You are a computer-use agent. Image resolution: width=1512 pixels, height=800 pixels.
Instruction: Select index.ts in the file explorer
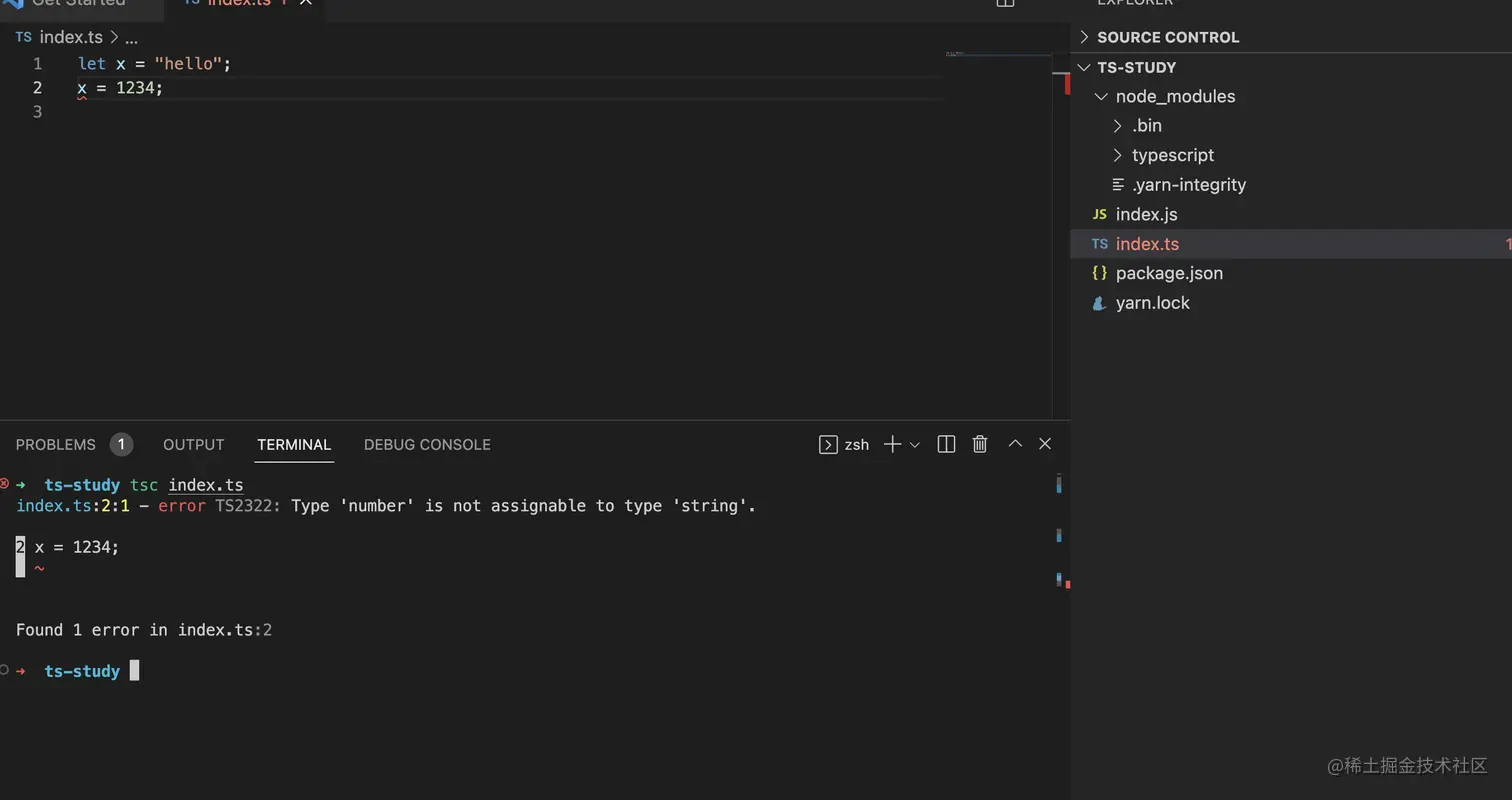coord(1147,244)
